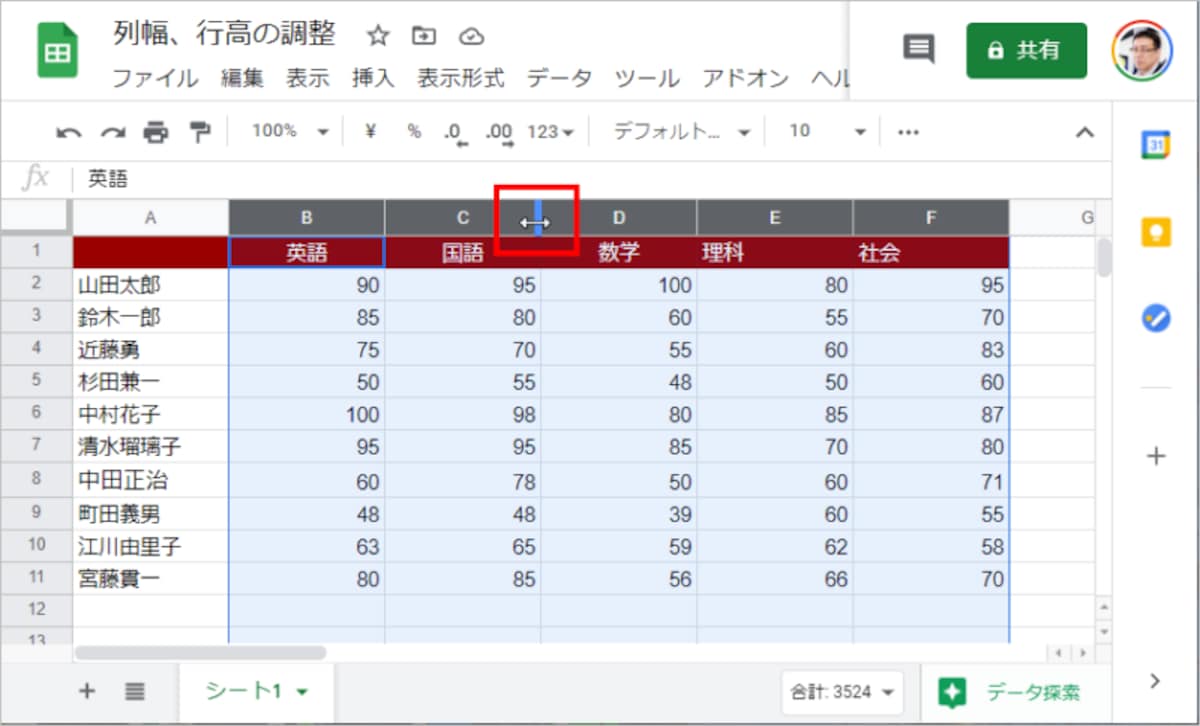This screenshot has width=1200, height=726.
Task: Open the comment history icon
Action: [918, 49]
